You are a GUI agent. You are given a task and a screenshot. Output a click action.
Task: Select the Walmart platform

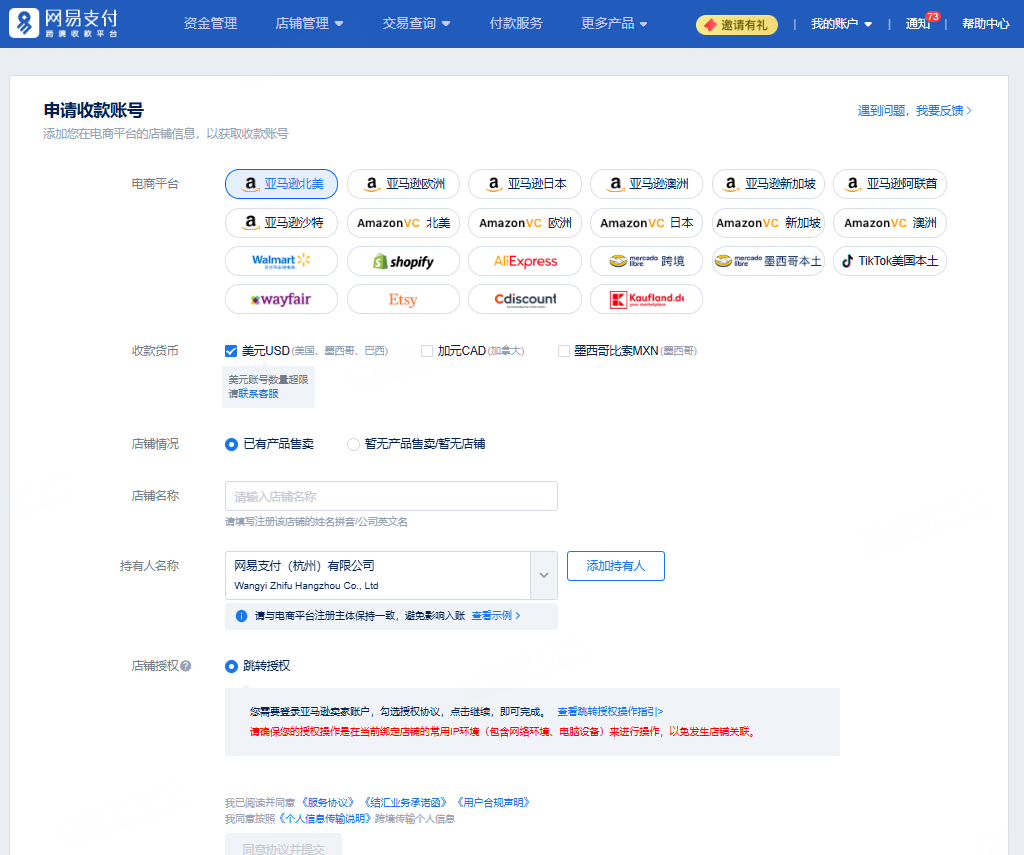pyautogui.click(x=281, y=261)
